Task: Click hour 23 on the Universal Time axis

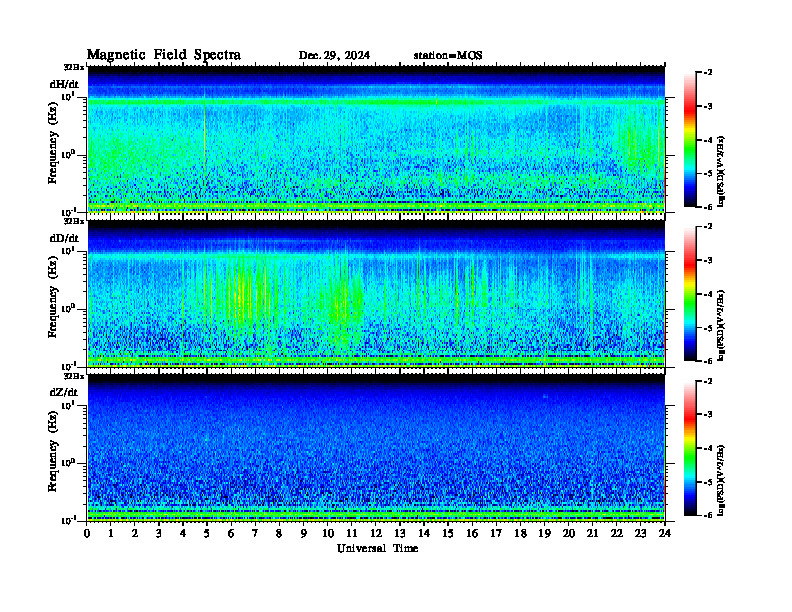Action: (640, 534)
